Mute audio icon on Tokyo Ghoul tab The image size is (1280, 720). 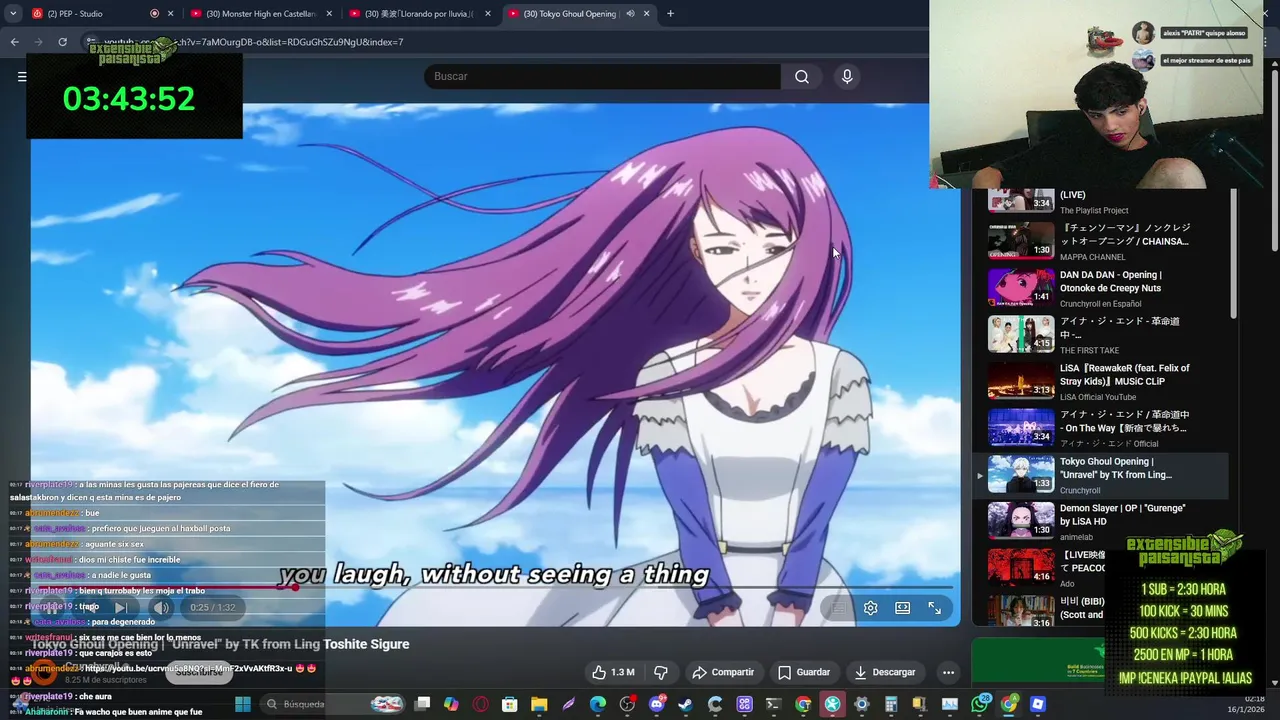tap(630, 13)
